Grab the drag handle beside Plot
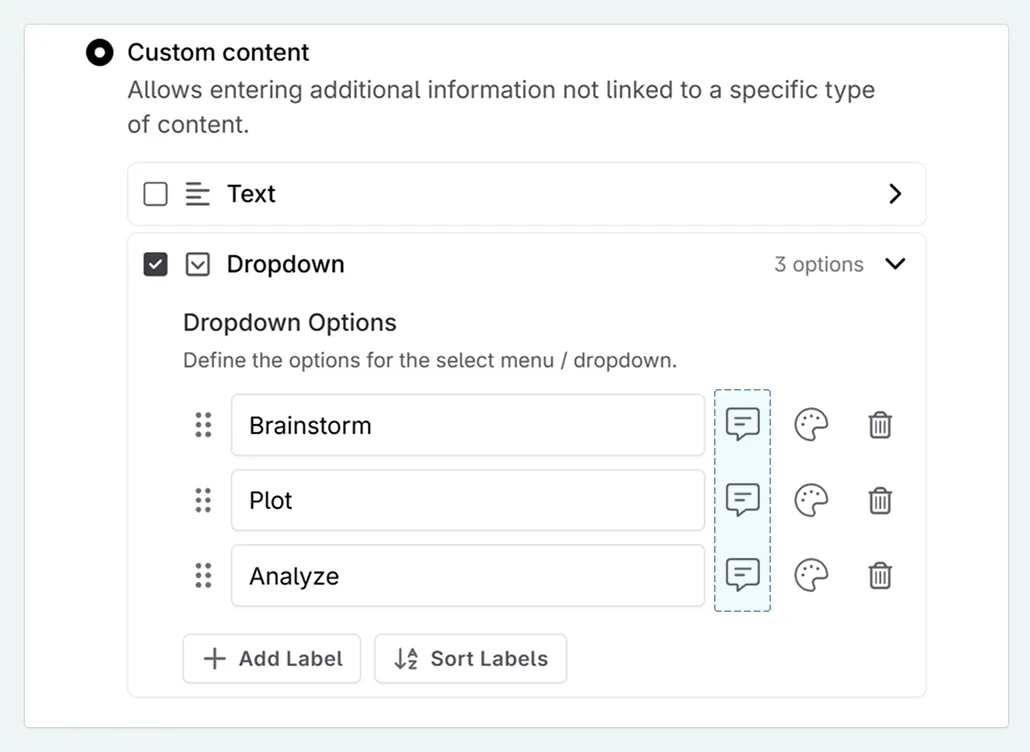The height and width of the screenshot is (752, 1030). 204,500
